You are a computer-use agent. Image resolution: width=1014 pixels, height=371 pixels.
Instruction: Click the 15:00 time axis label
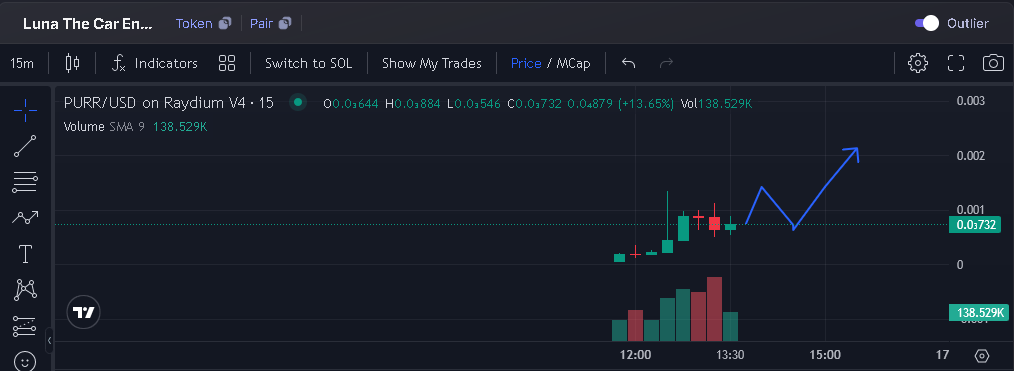coord(825,355)
